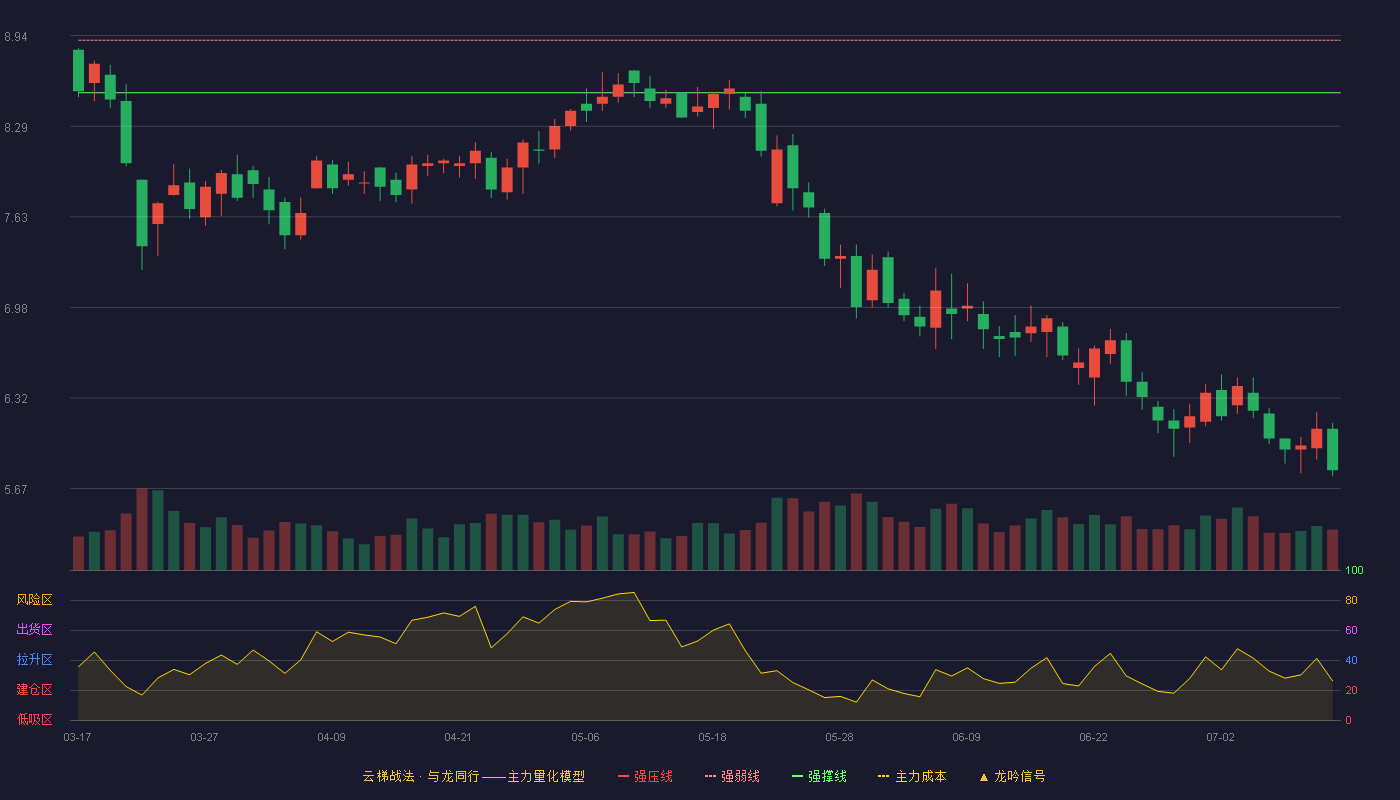
Task: Click the red dash icon beside 强压线
Action: tap(624, 776)
